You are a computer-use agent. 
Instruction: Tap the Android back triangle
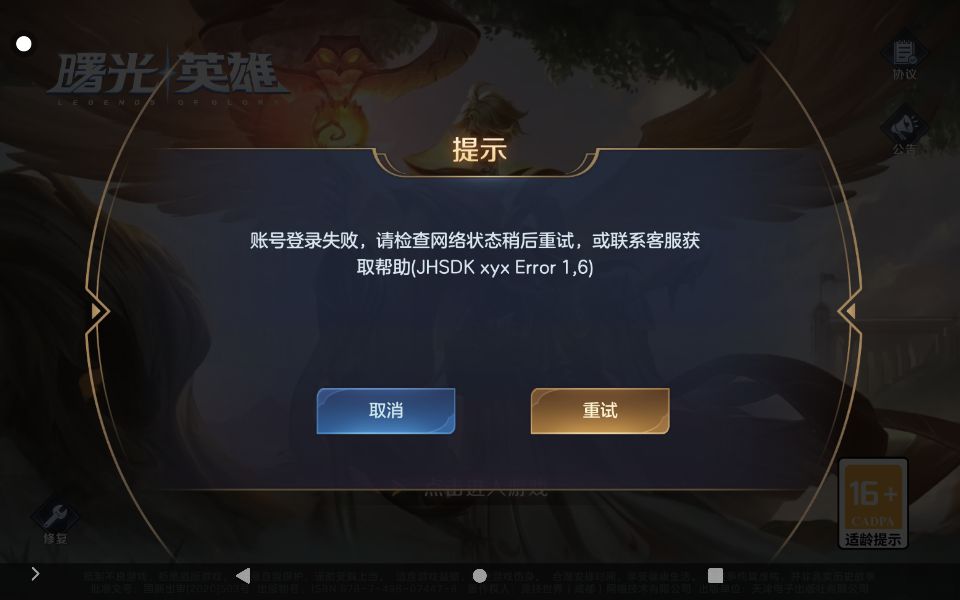(243, 575)
